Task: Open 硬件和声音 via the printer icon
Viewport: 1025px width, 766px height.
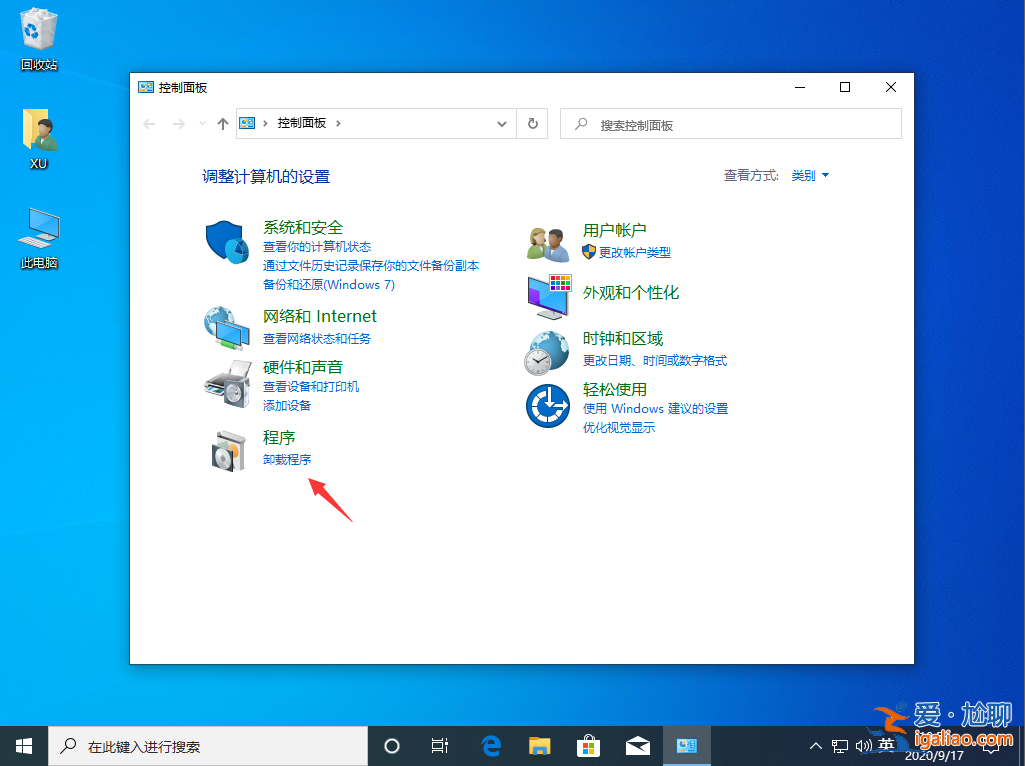Action: (x=226, y=382)
